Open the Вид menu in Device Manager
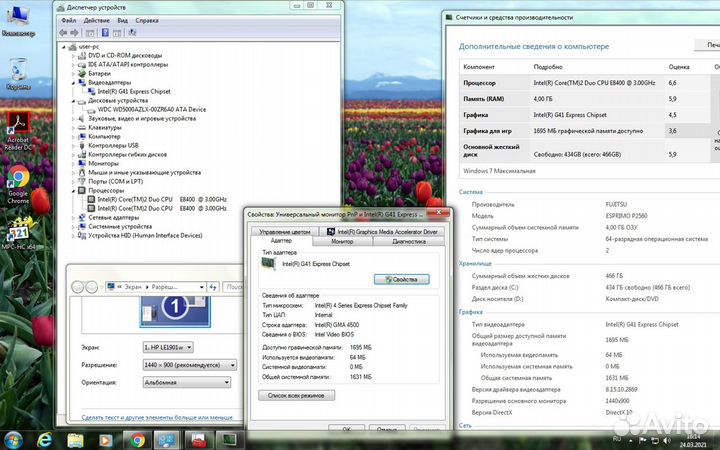 [x=122, y=21]
